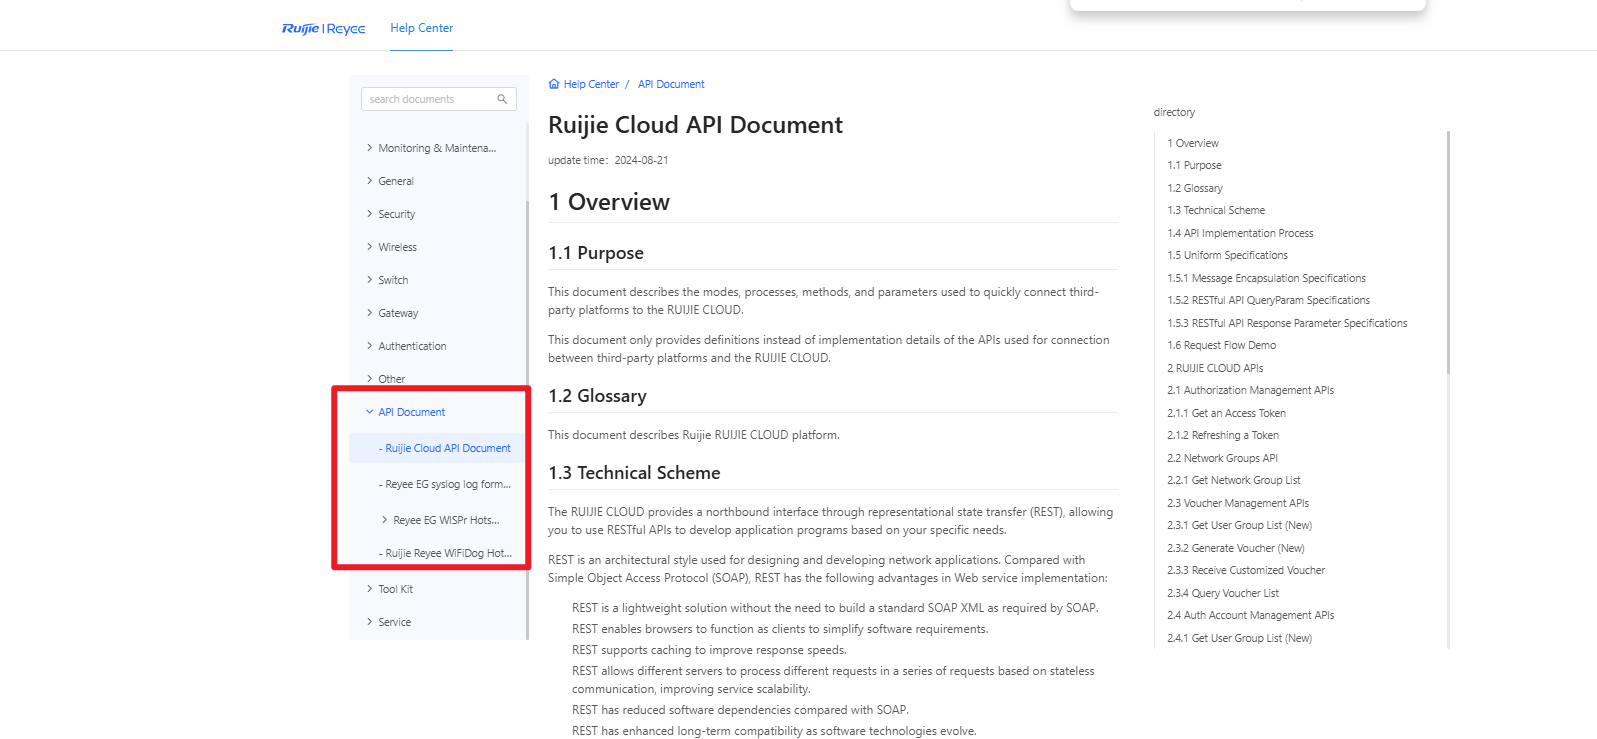Click the directory panel scrollbar
Screen dimensions: 1597x739
tap(1447, 252)
